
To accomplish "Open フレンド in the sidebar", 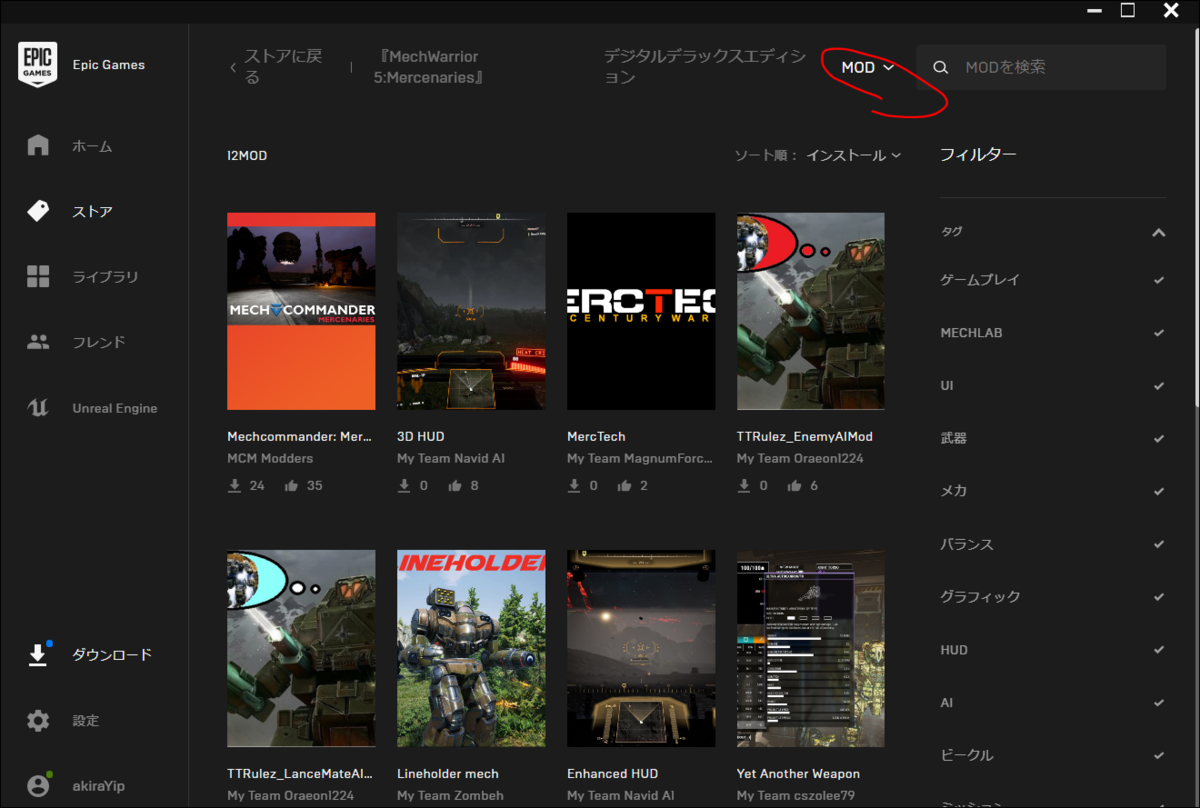I will (99, 342).
